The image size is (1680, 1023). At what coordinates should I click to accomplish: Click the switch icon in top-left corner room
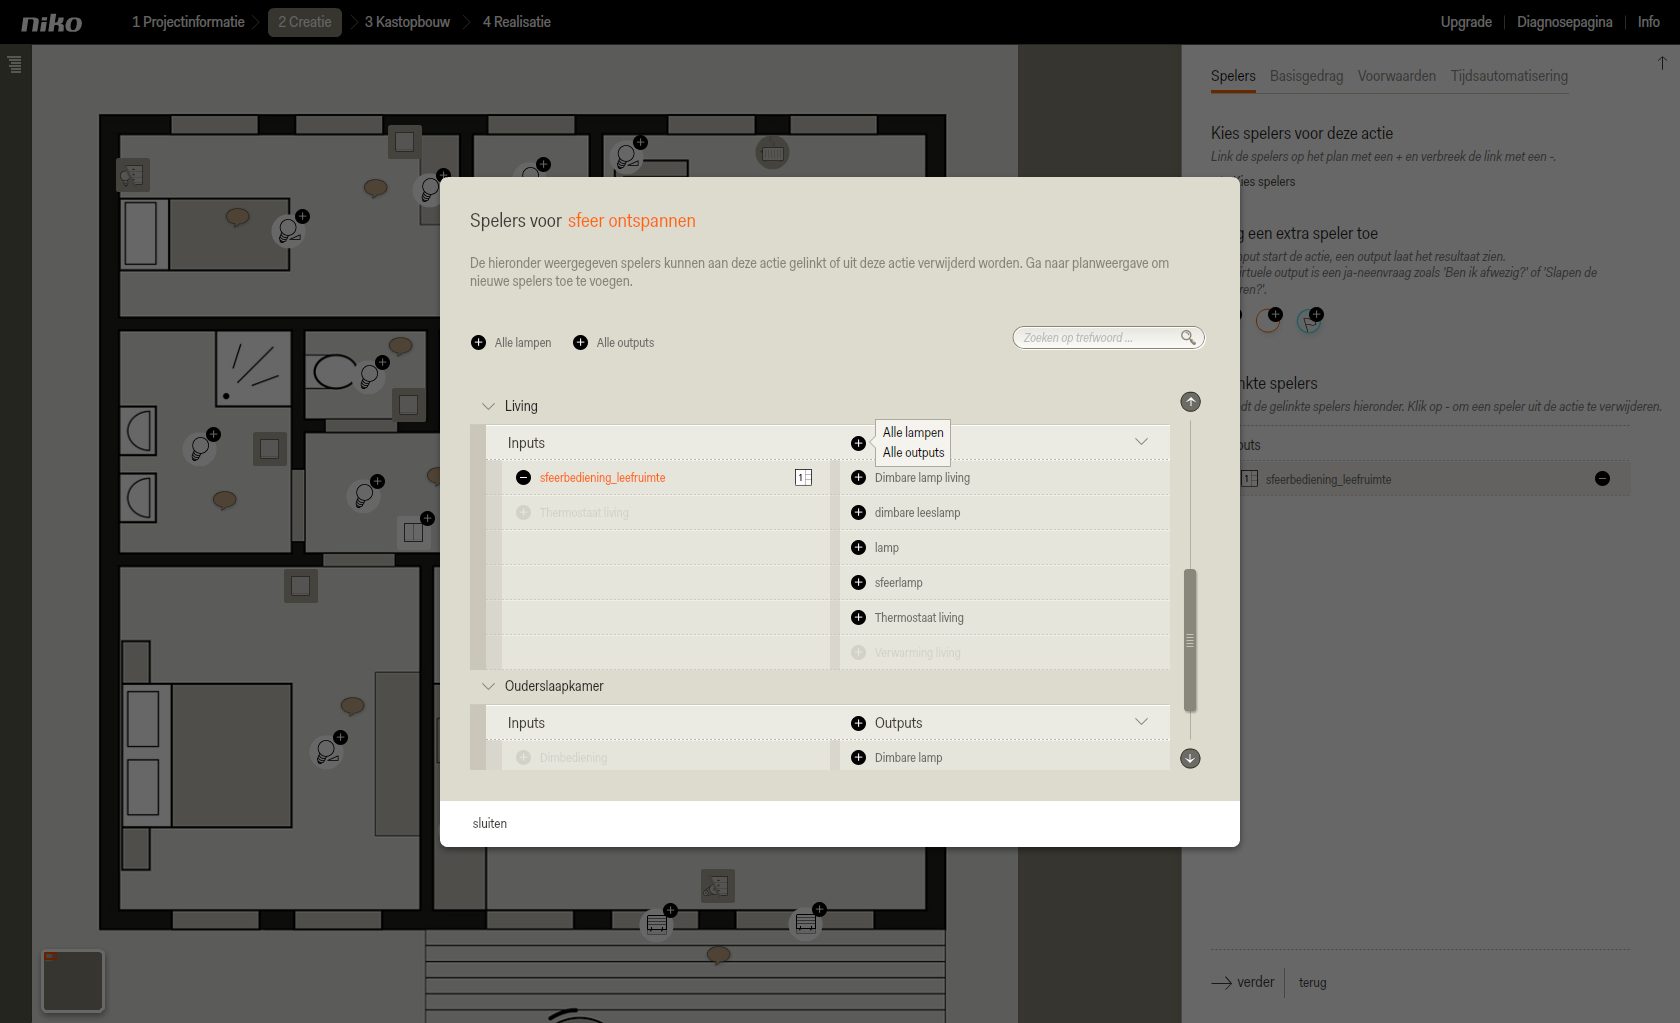pyautogui.click(x=132, y=176)
